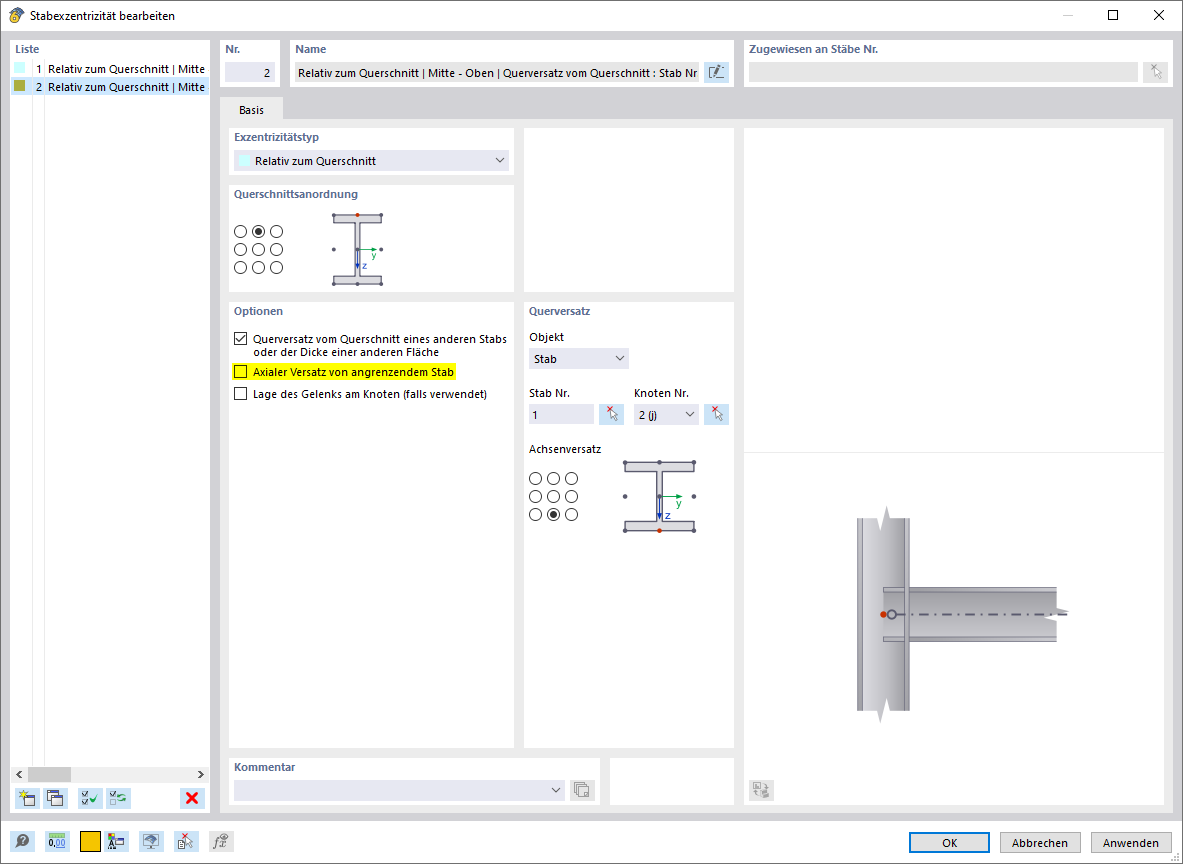
Task: Select bottom-right radio in Achsenversatz
Action: pos(571,515)
